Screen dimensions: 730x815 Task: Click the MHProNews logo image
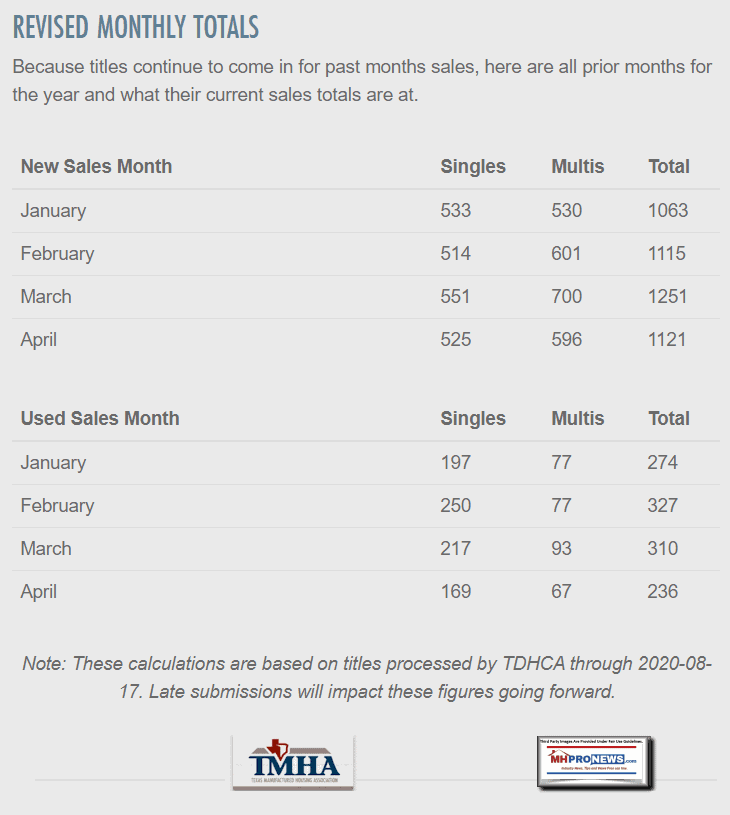595,763
